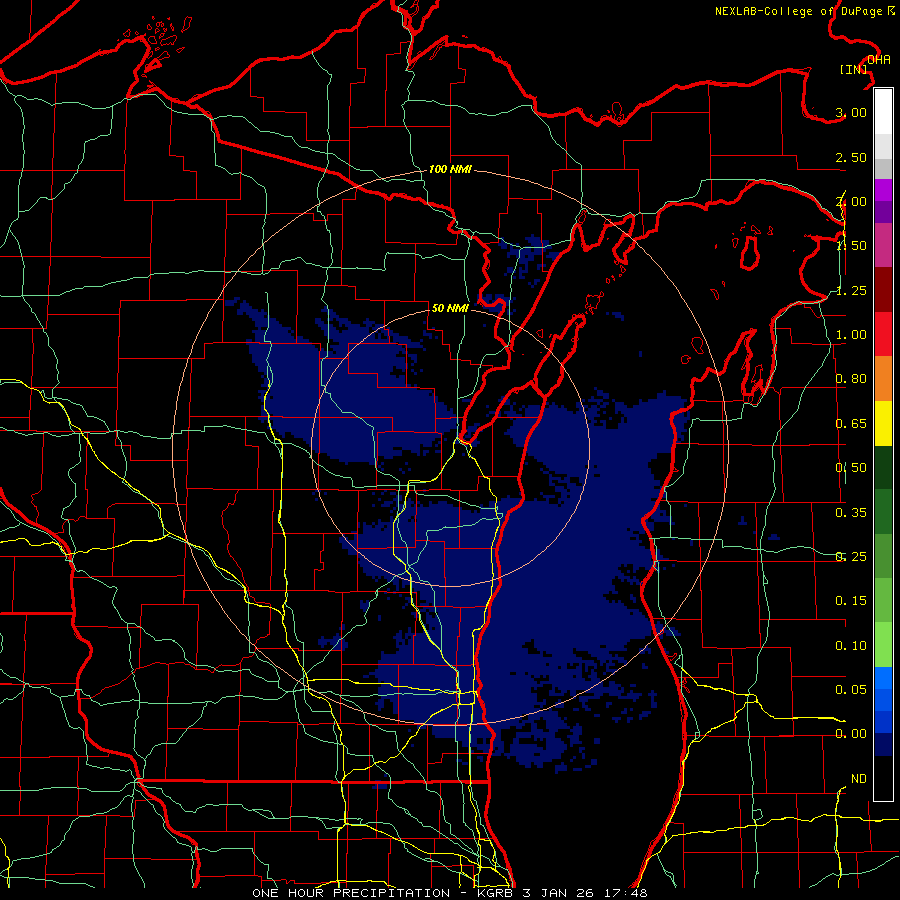Image resolution: width=900 pixels, height=900 pixels.
Task: Click the 0.10 scale value
Action: tap(851, 646)
